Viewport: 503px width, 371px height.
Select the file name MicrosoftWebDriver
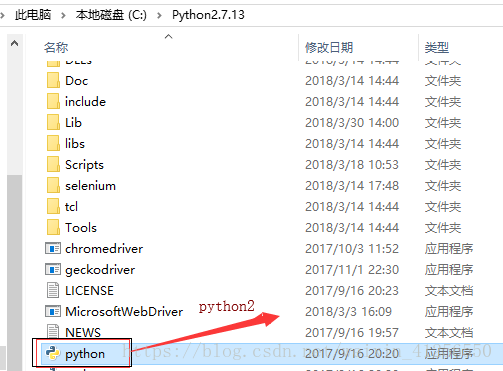click(124, 312)
